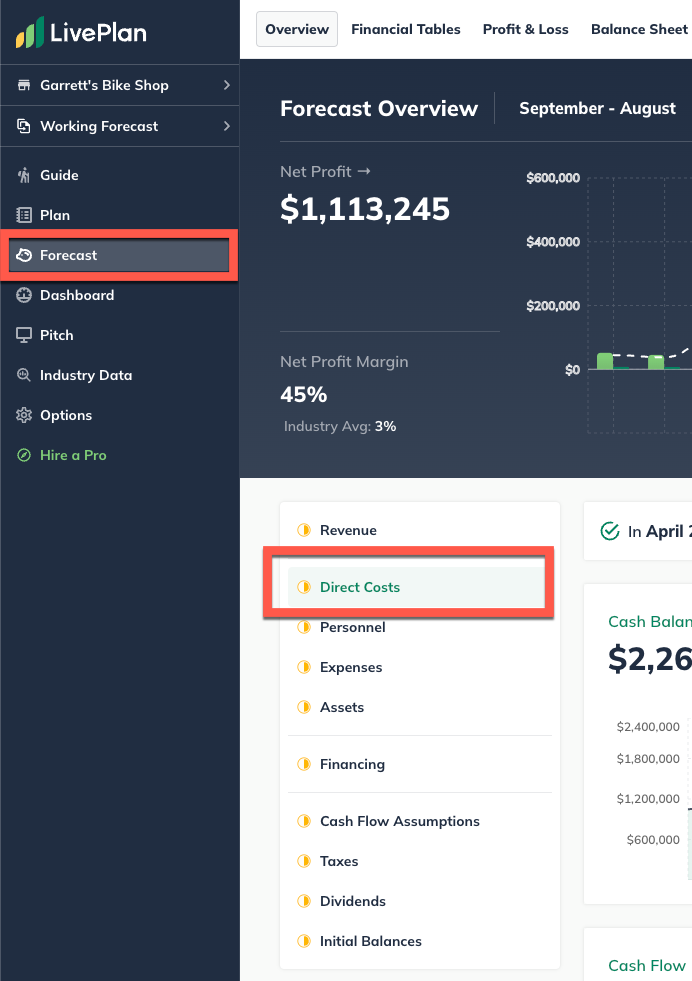This screenshot has height=981, width=692.
Task: Click the Cash Flow Assumptions status icon
Action: click(304, 821)
